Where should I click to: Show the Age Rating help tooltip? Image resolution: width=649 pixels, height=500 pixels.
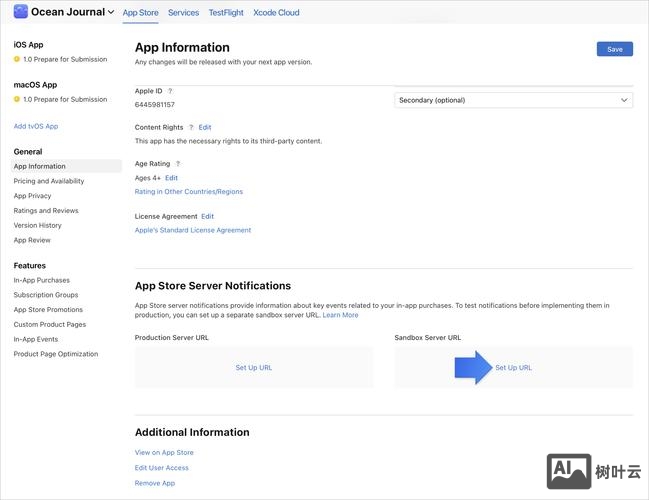[x=178, y=163]
